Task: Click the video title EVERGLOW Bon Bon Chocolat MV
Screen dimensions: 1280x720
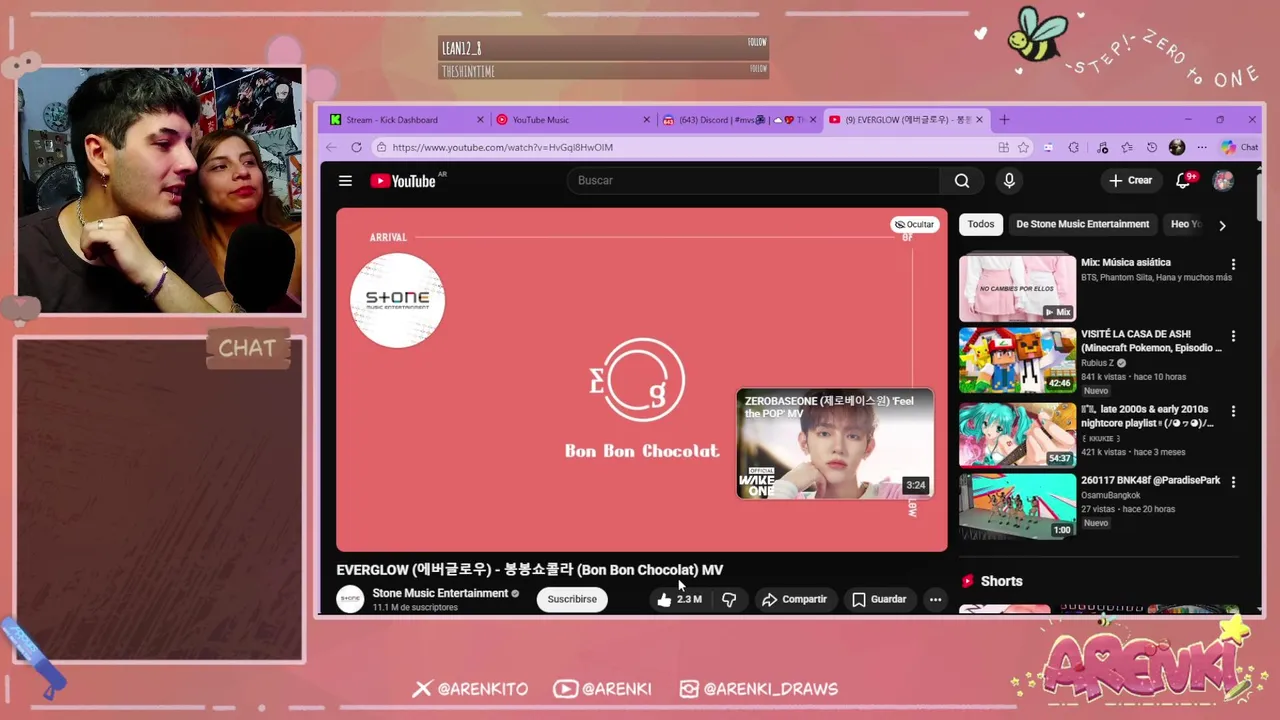Action: click(x=530, y=570)
